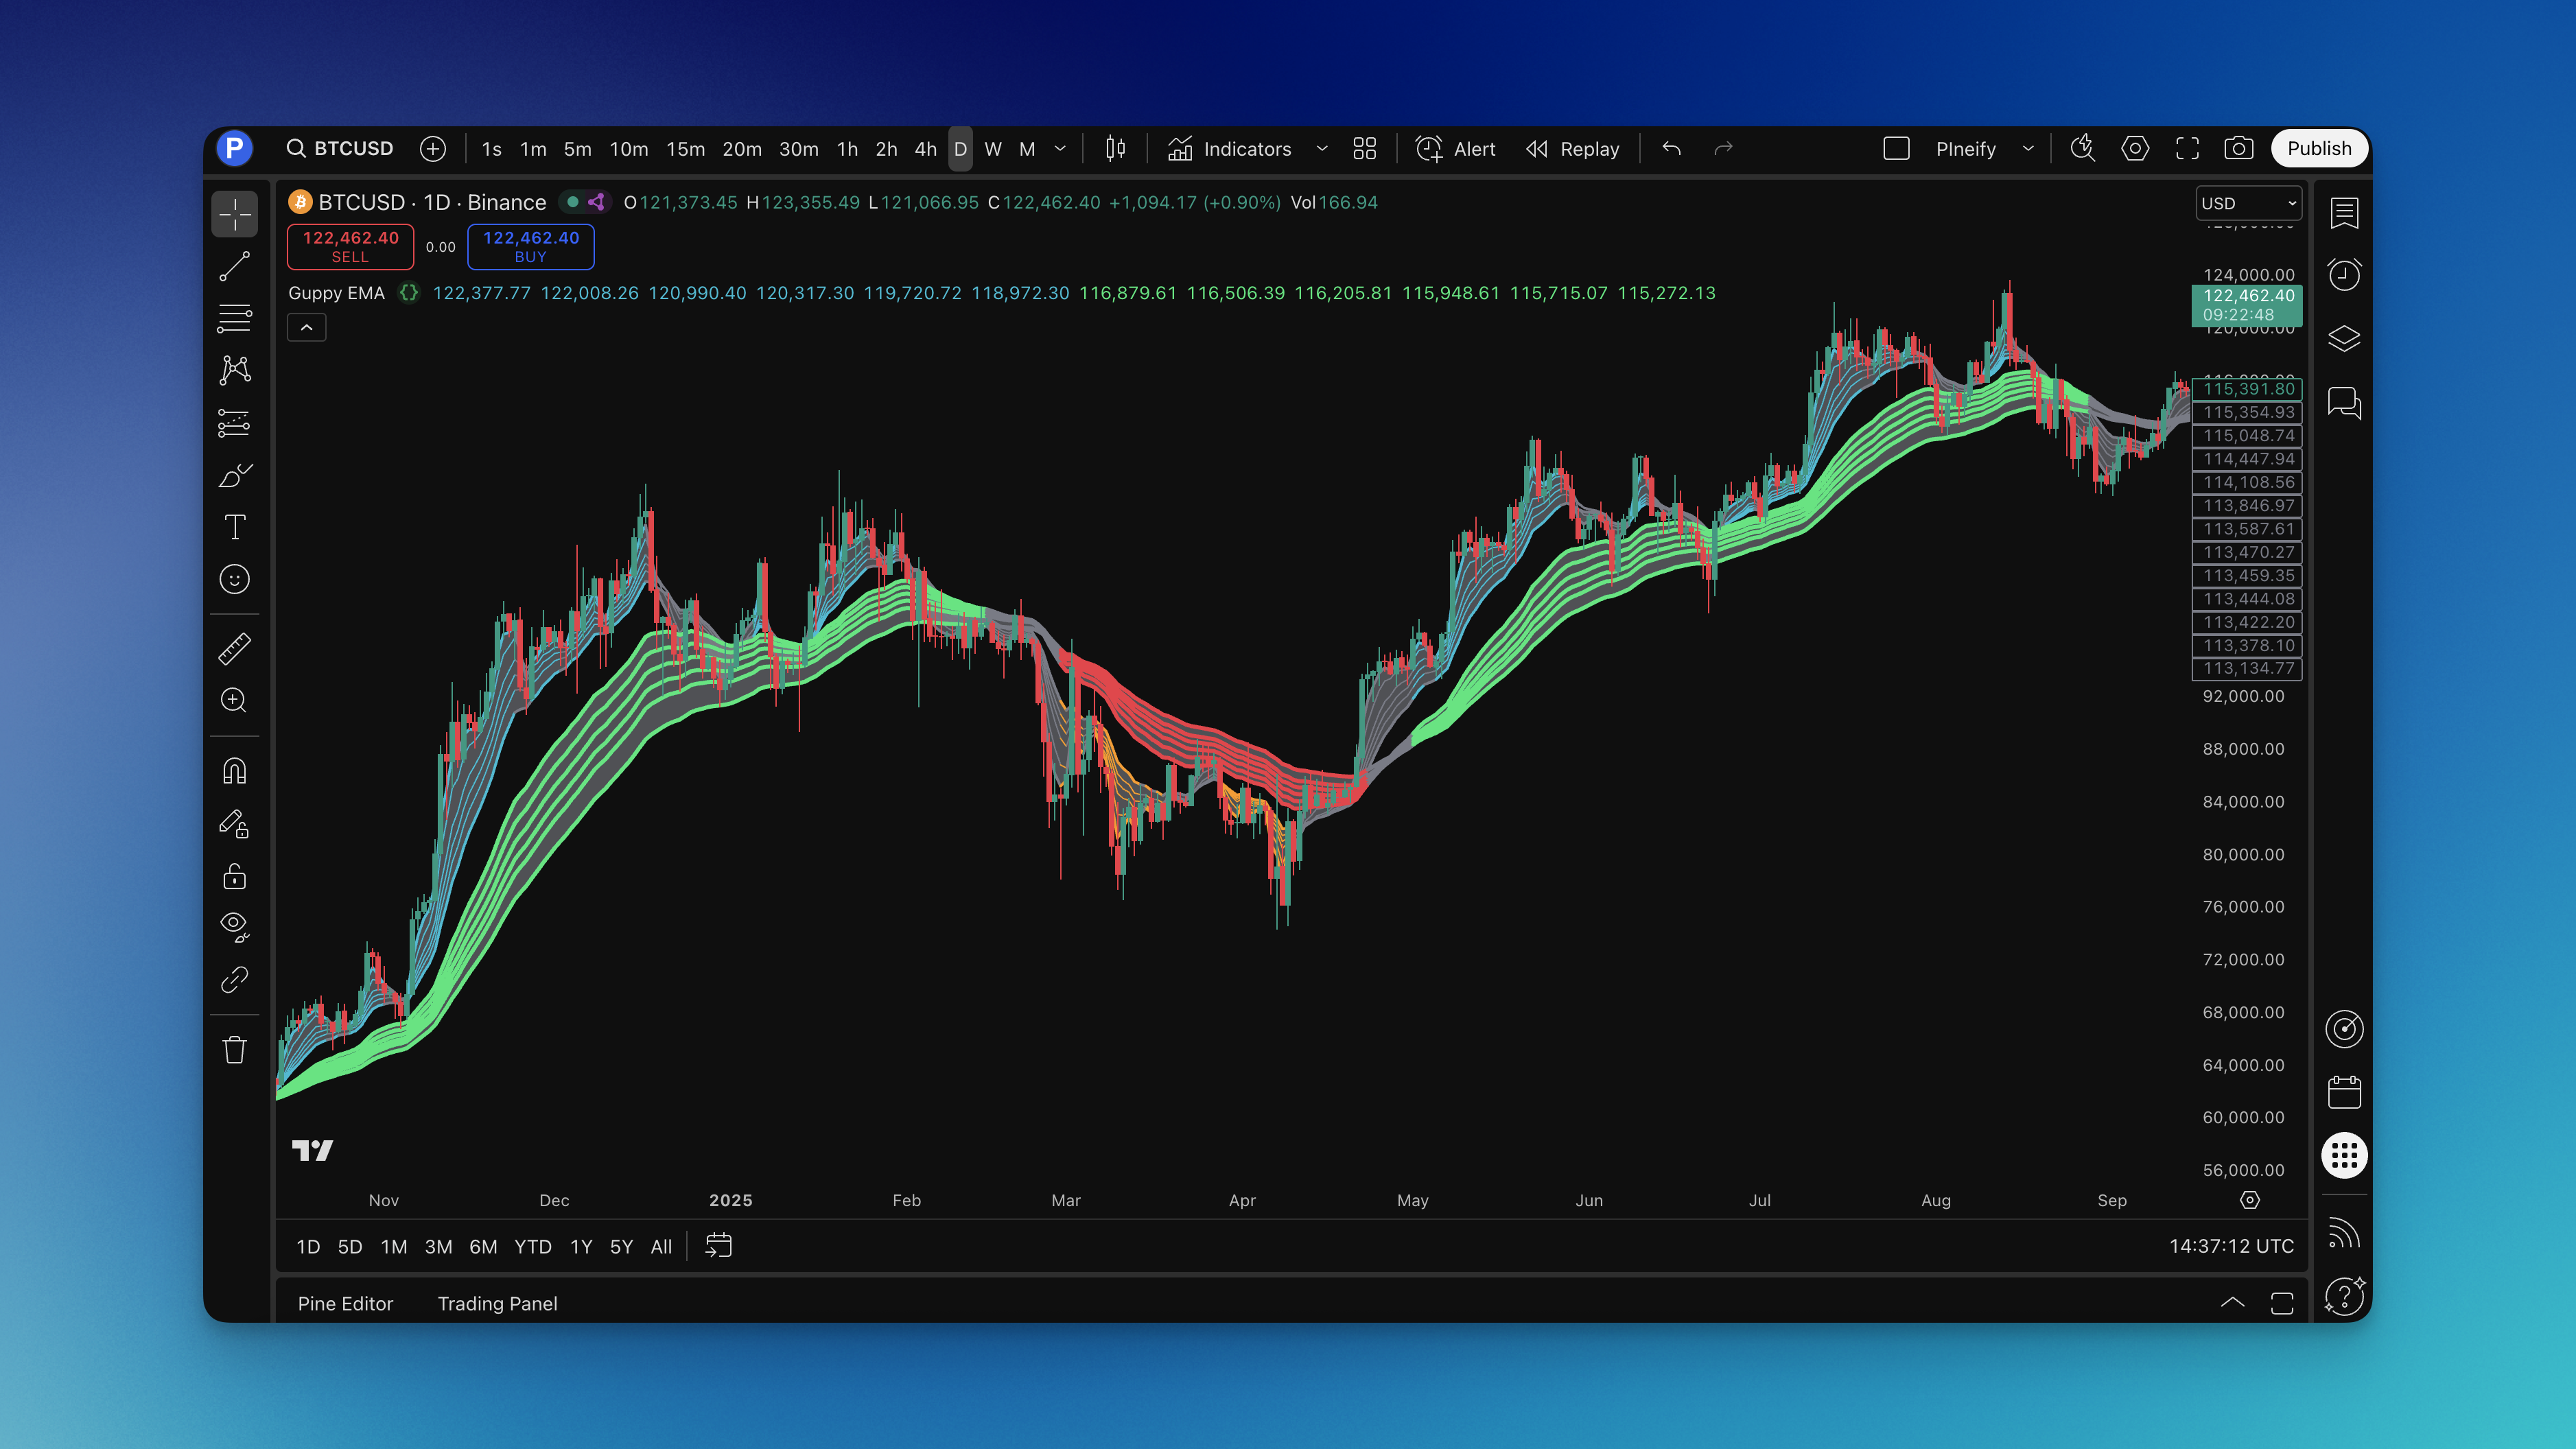Toggle the square checkbox beside Plneify
Screen dimensions: 2576x1449
point(1896,149)
